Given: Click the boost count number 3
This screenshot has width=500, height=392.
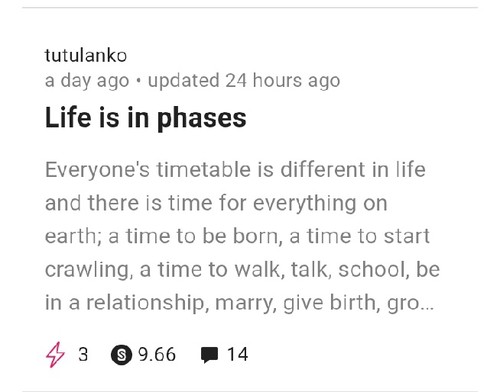Looking at the screenshot, I should 83,354.
